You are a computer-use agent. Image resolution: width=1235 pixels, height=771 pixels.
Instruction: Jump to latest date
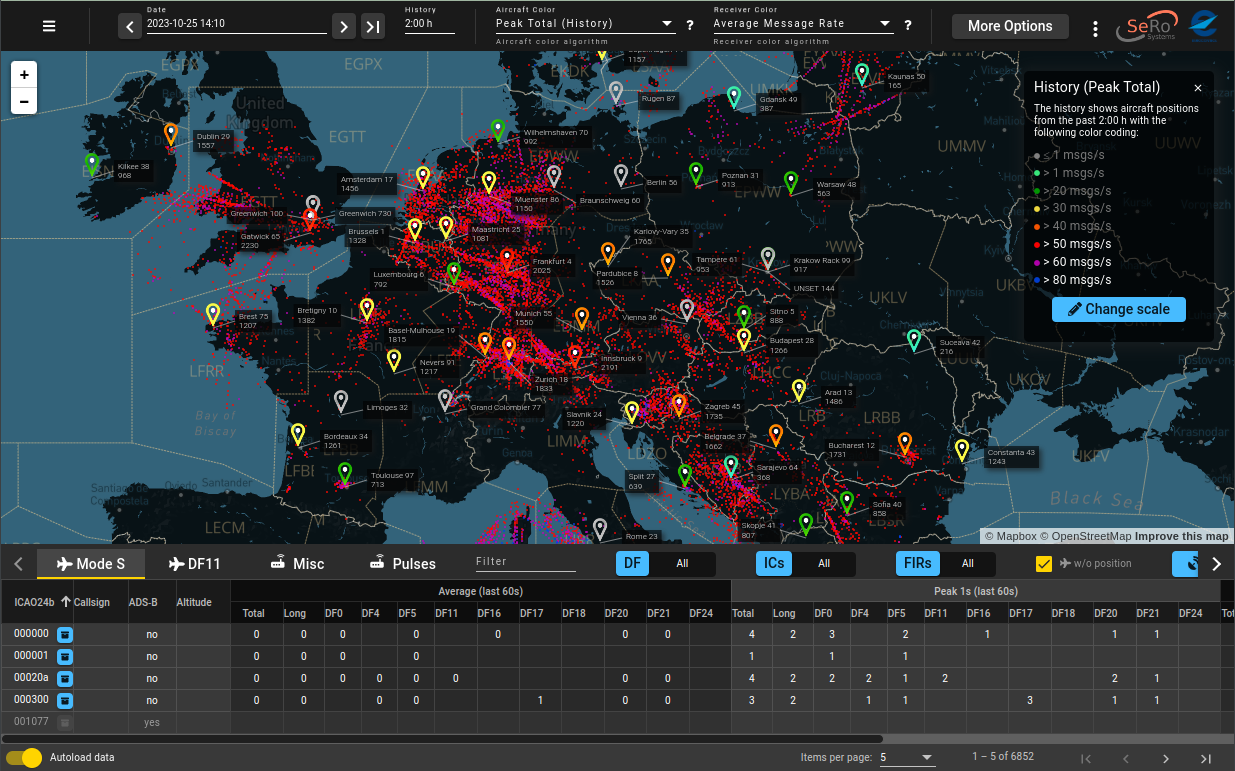pyautogui.click(x=373, y=26)
